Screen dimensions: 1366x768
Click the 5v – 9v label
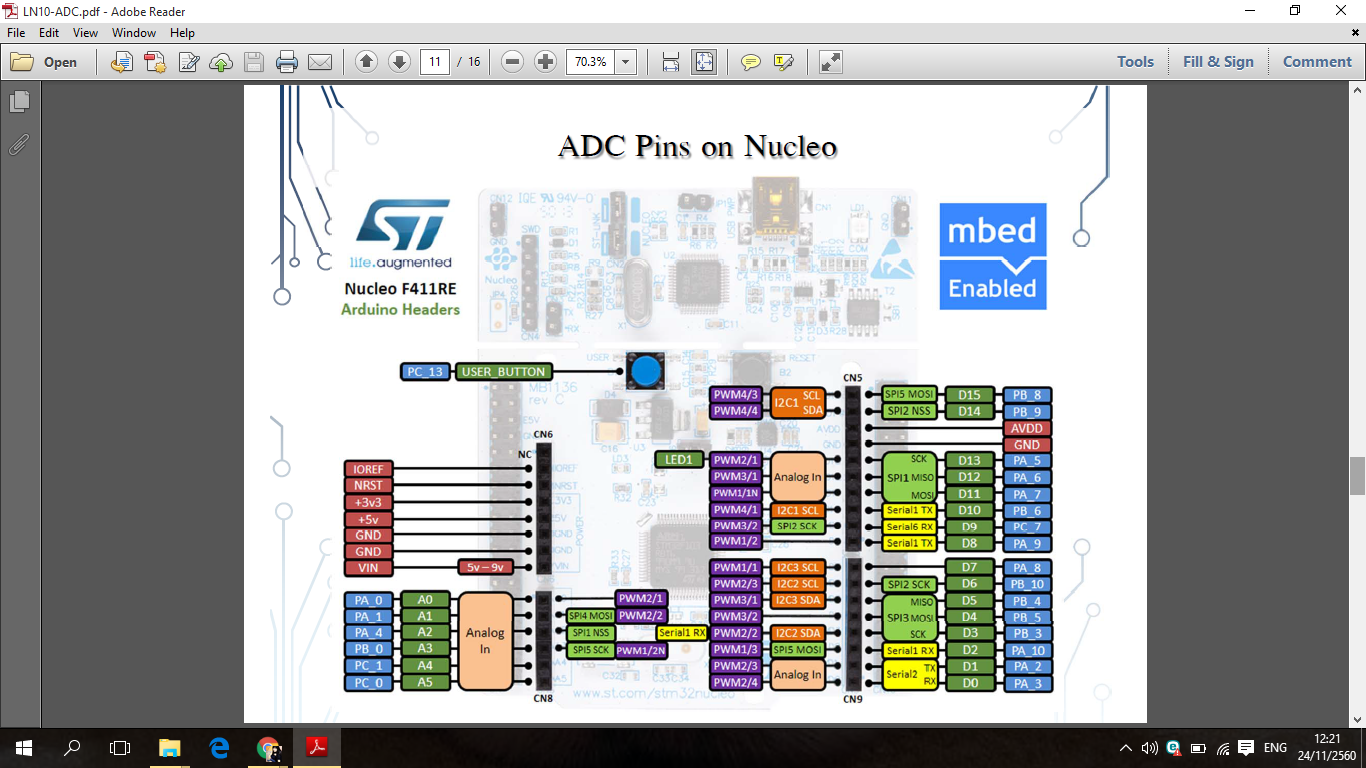click(x=485, y=568)
